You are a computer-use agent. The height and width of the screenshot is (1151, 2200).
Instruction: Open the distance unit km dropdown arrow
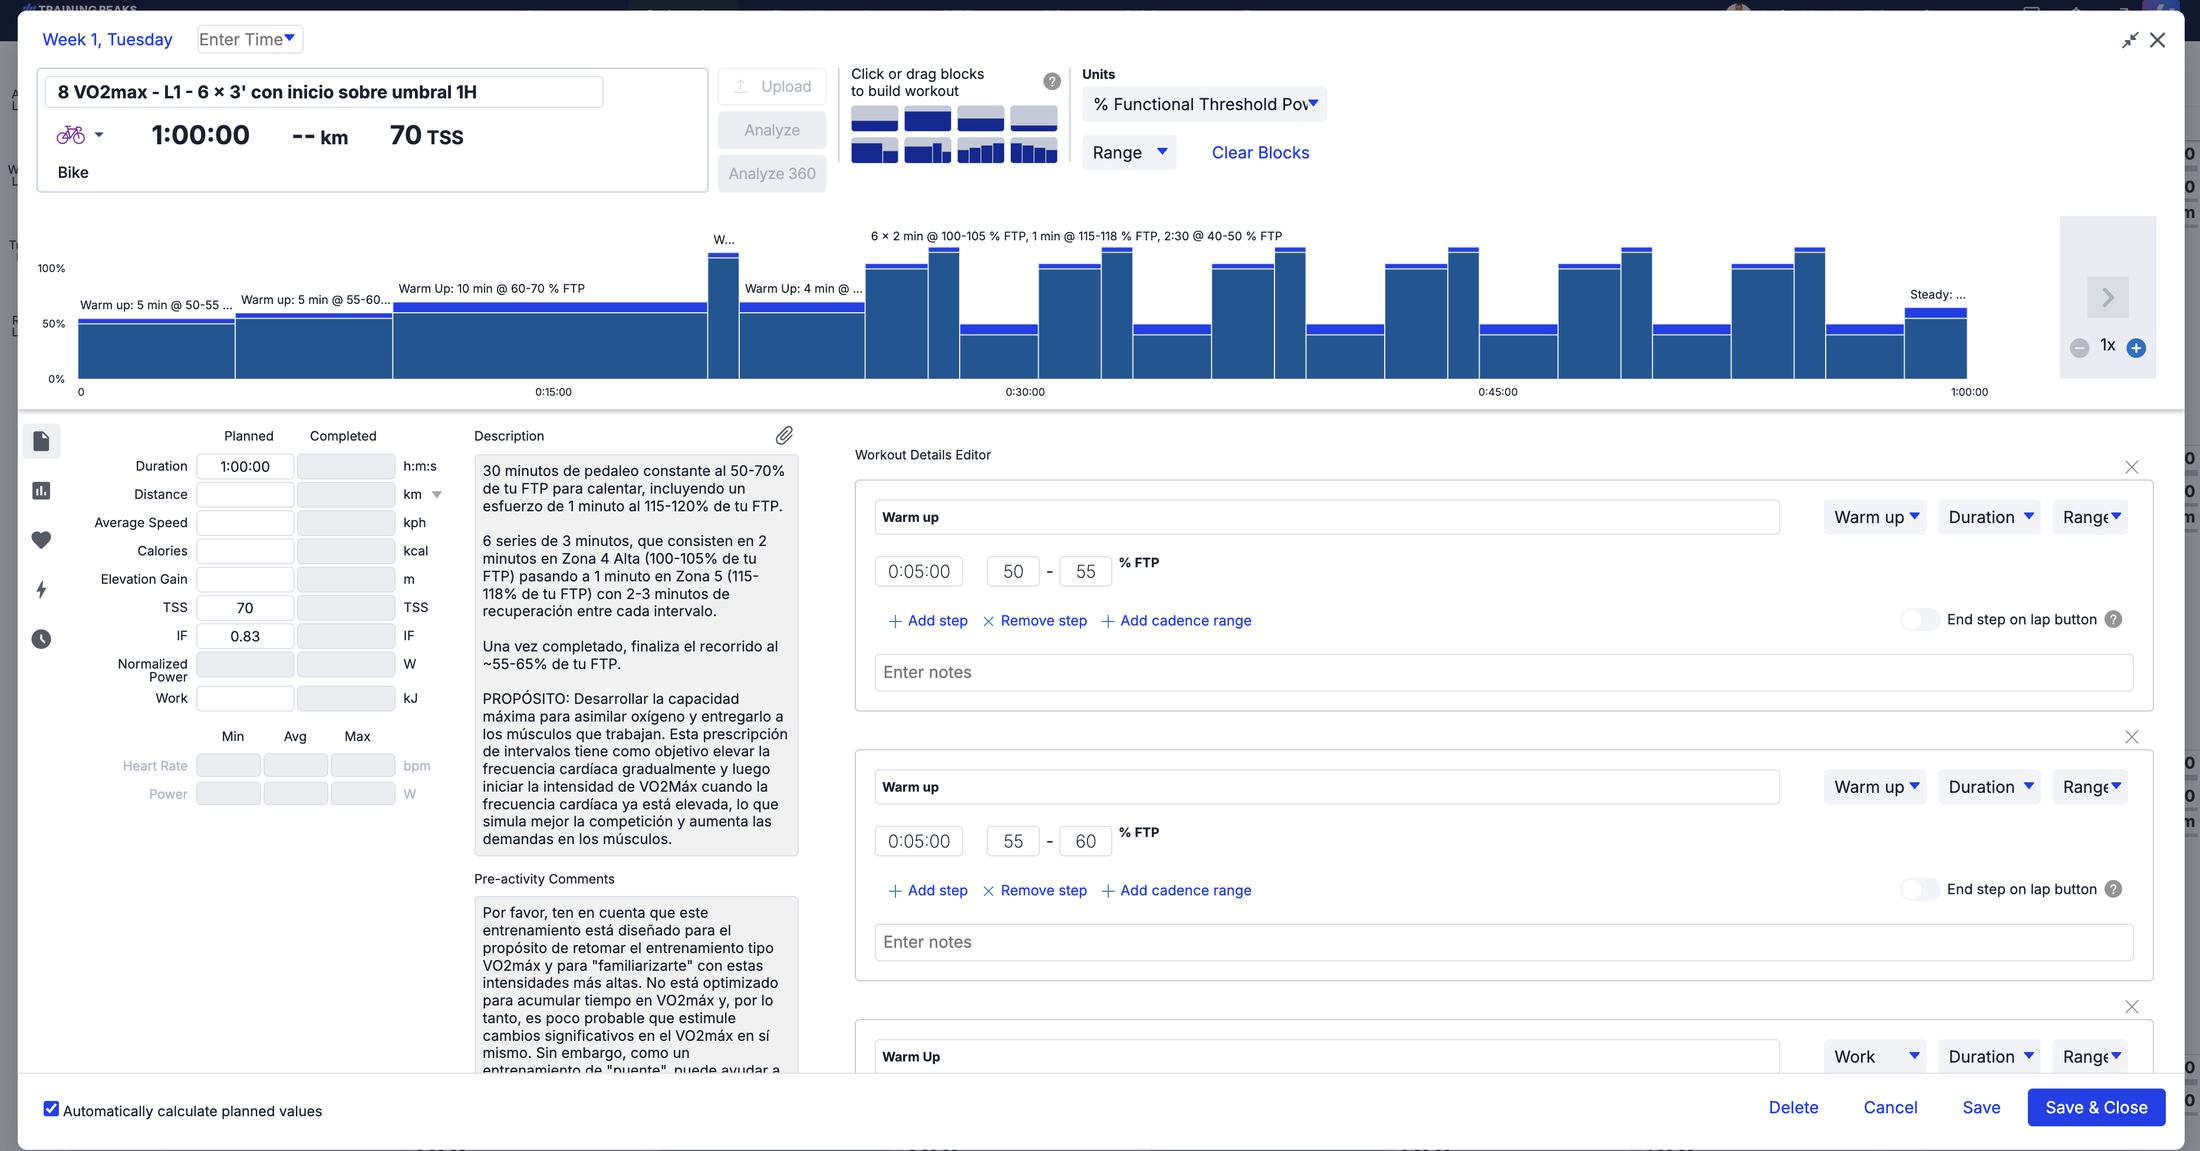tap(437, 494)
